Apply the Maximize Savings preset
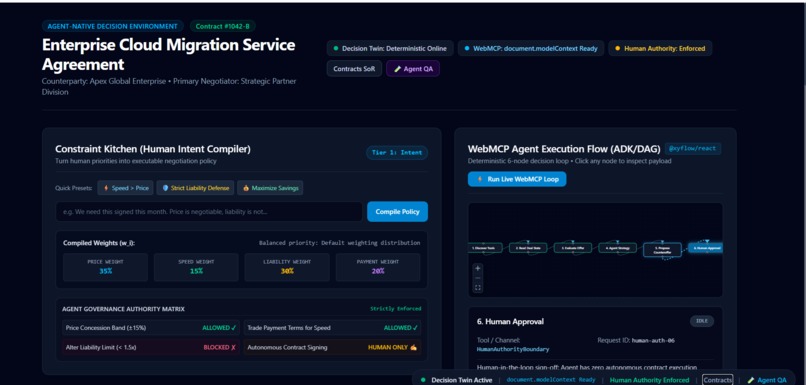The height and width of the screenshot is (385, 806). pos(270,188)
